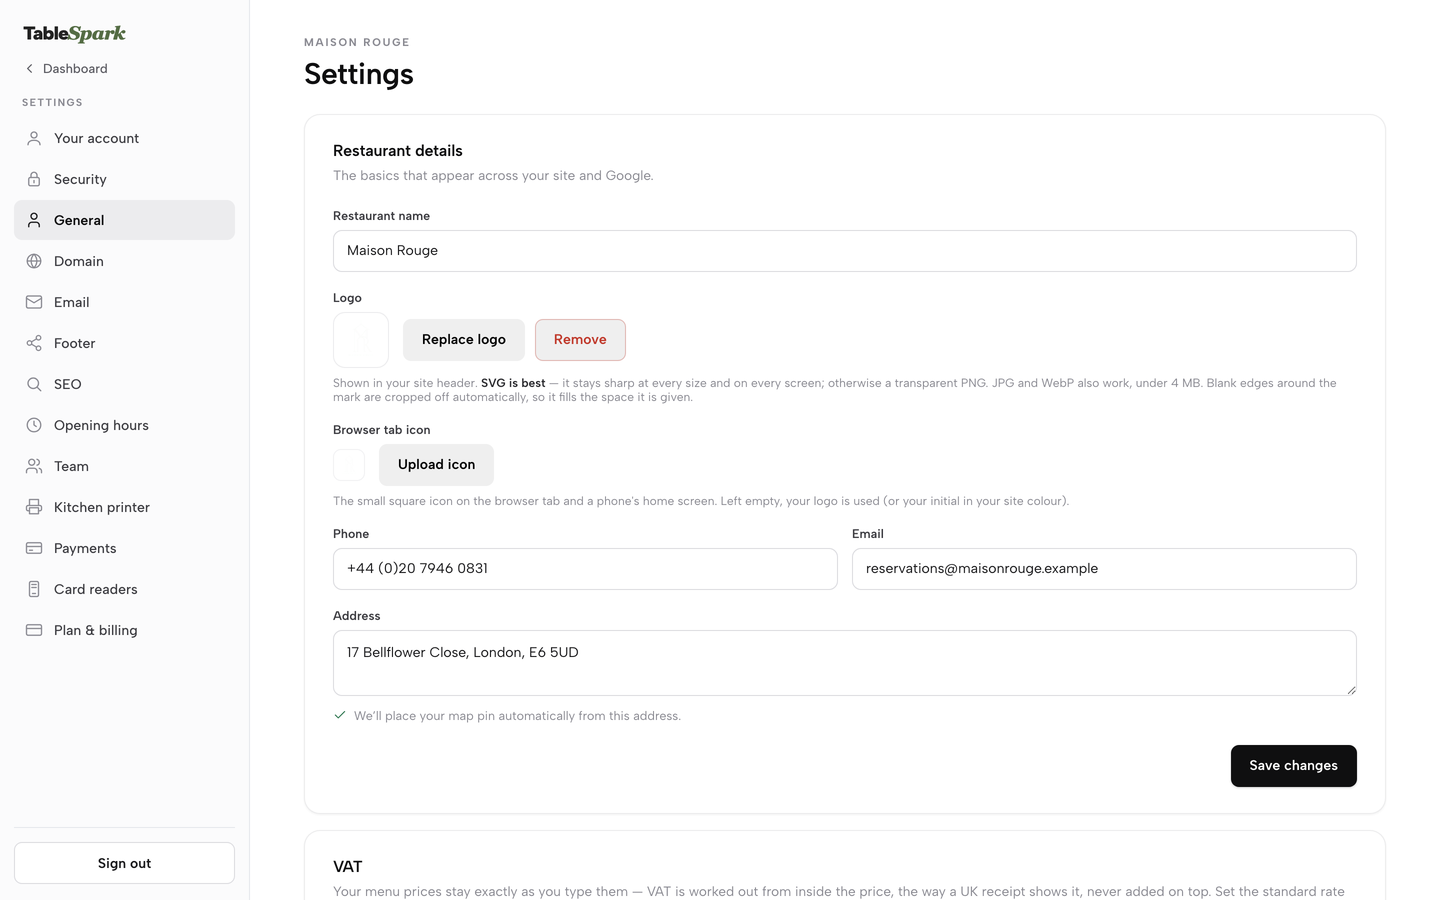Click the card icon for Plan & billing
This screenshot has height=900, width=1440.
34,630
